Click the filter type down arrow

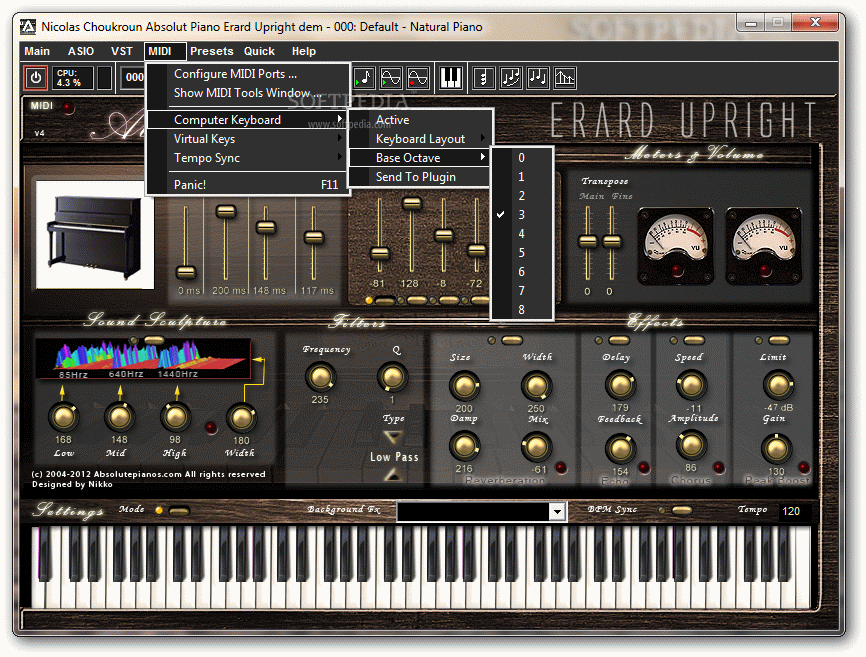coord(393,438)
